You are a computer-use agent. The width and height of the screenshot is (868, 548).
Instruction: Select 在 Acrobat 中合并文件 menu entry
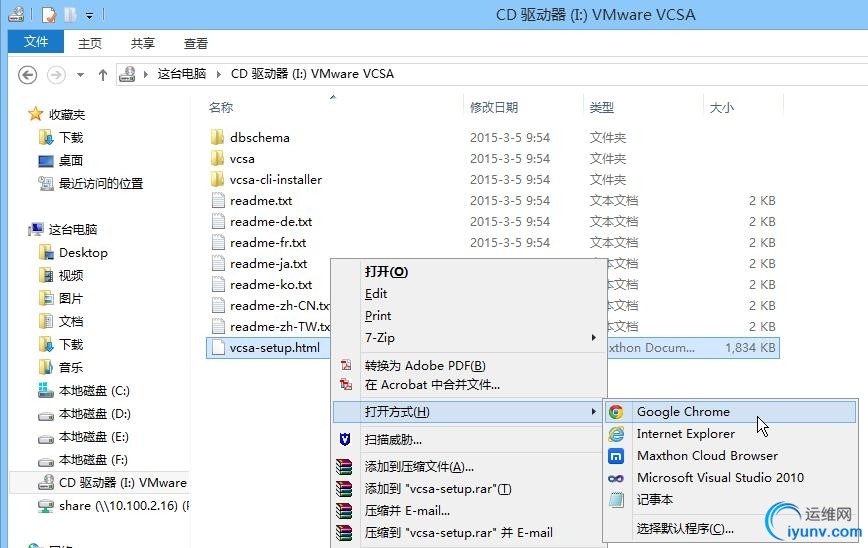point(432,384)
